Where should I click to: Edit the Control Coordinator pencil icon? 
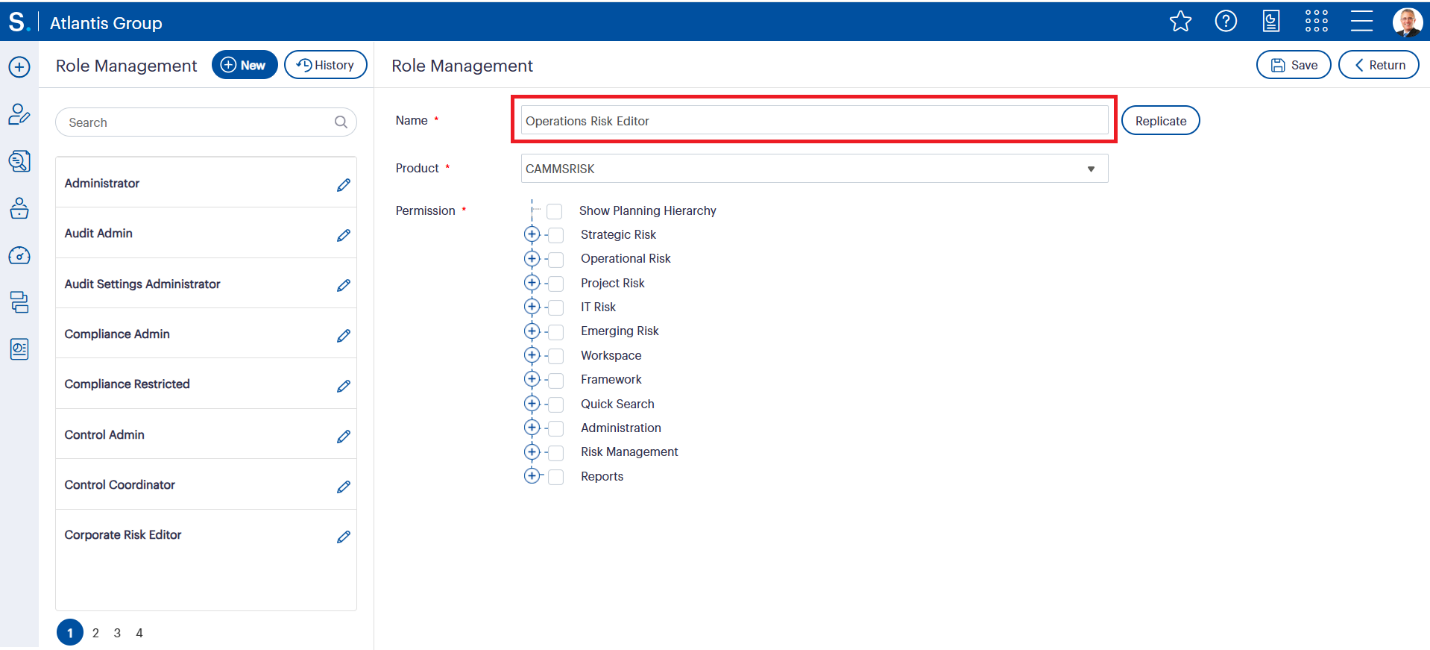coord(343,486)
